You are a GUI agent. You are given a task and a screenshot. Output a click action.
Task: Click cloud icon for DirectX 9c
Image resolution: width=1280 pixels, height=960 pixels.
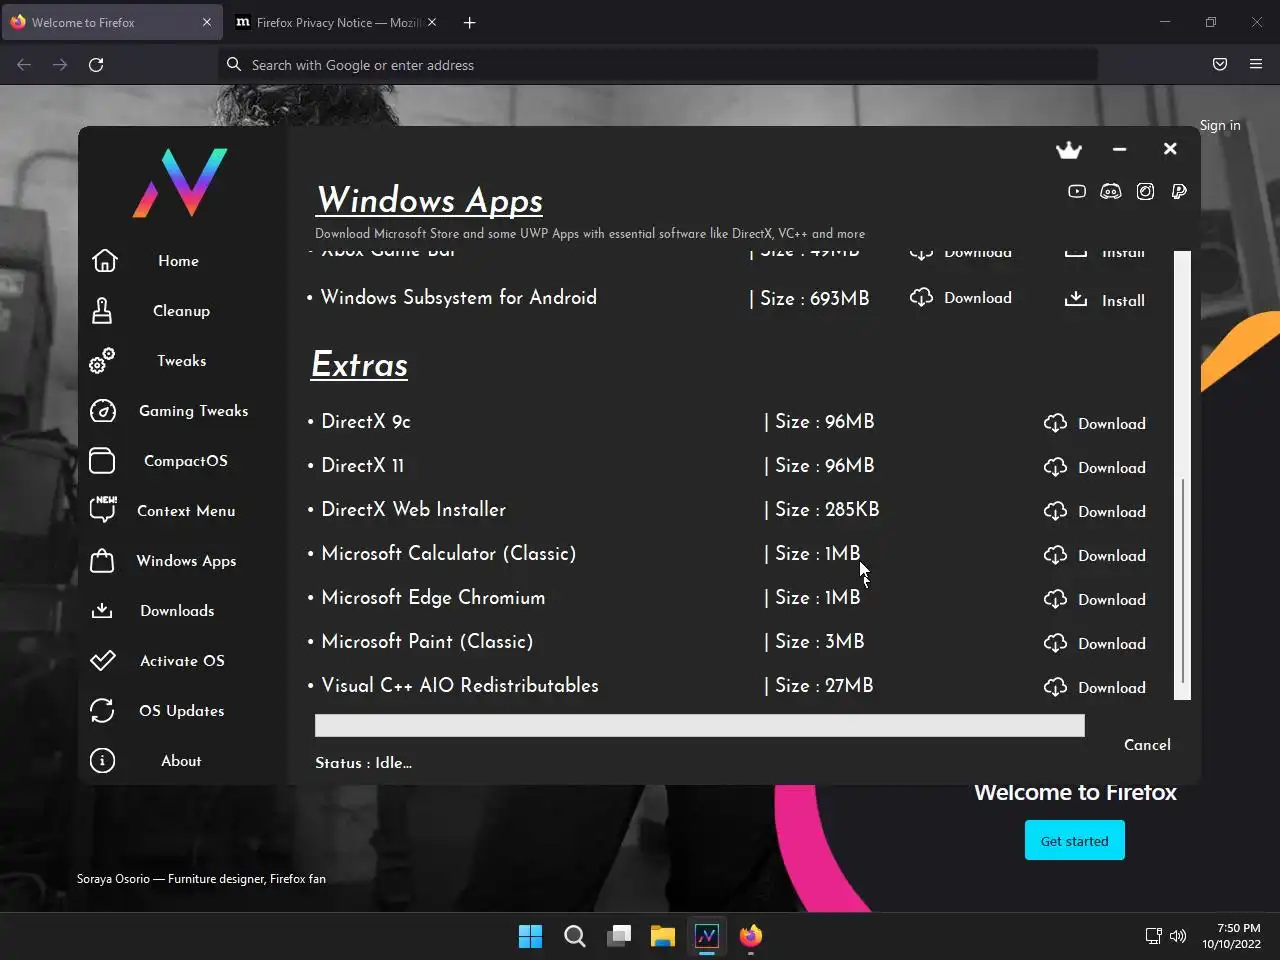[1055, 424]
